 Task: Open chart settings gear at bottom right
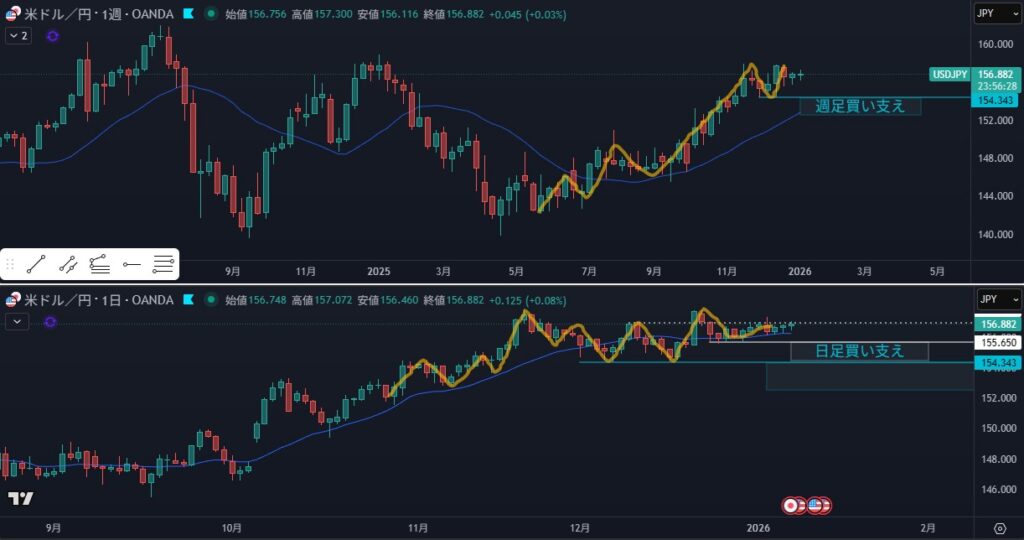pos(999,528)
